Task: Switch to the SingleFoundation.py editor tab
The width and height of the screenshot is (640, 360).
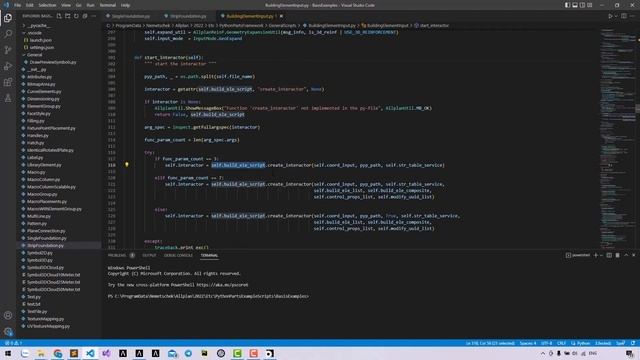Action: pyautogui.click(x=131, y=16)
